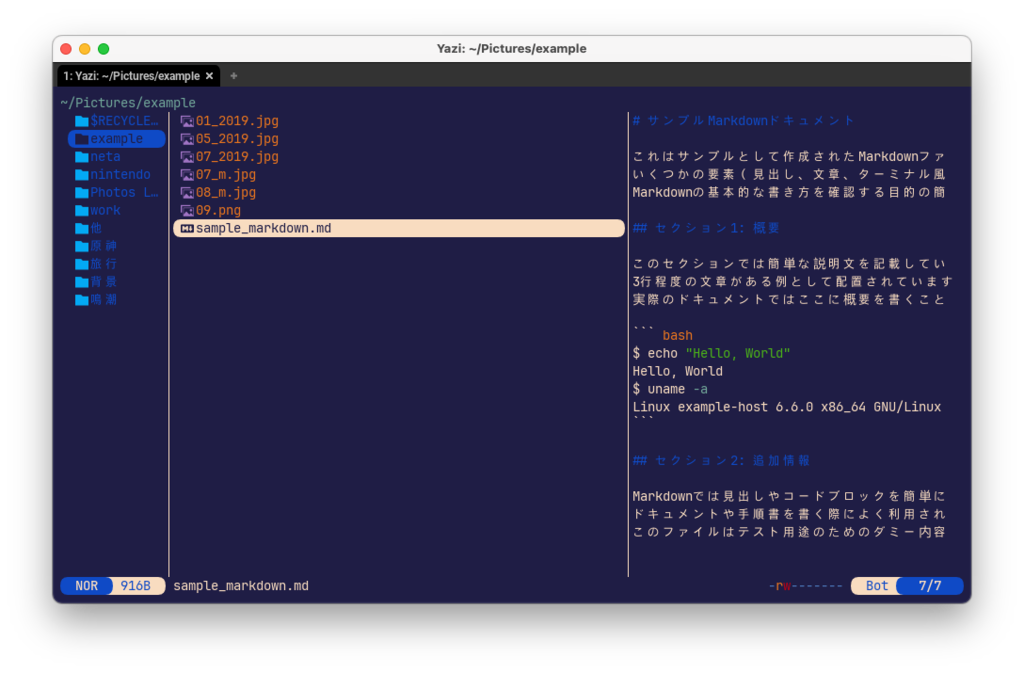The image size is (1024, 673).
Task: Select the 'Photos L…' folder name
Action: [x=124, y=193]
